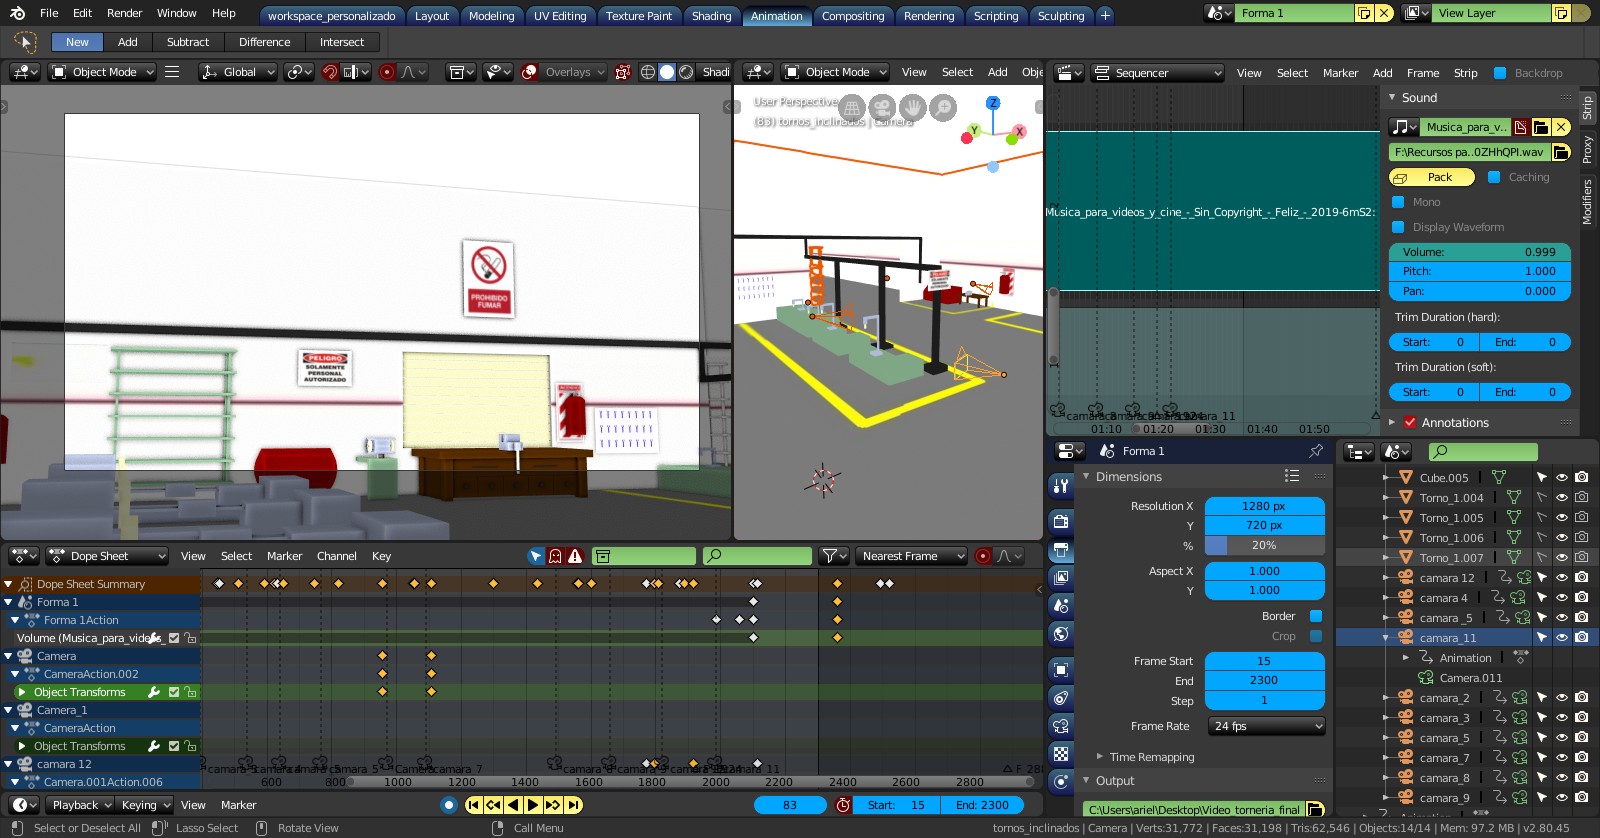This screenshot has width=1600, height=838.
Task: Open the Render menu
Action: click(125, 13)
